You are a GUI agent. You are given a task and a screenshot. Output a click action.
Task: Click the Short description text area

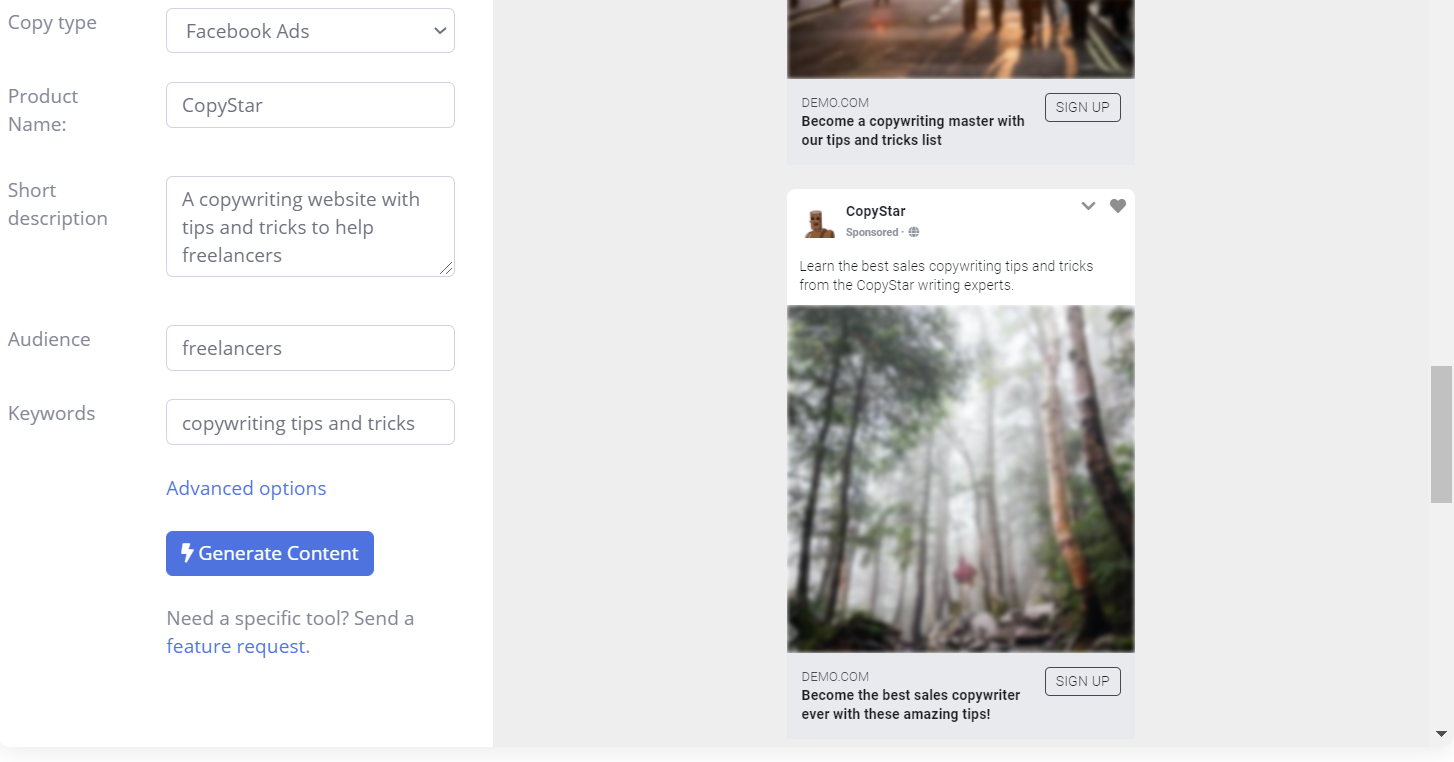310,226
